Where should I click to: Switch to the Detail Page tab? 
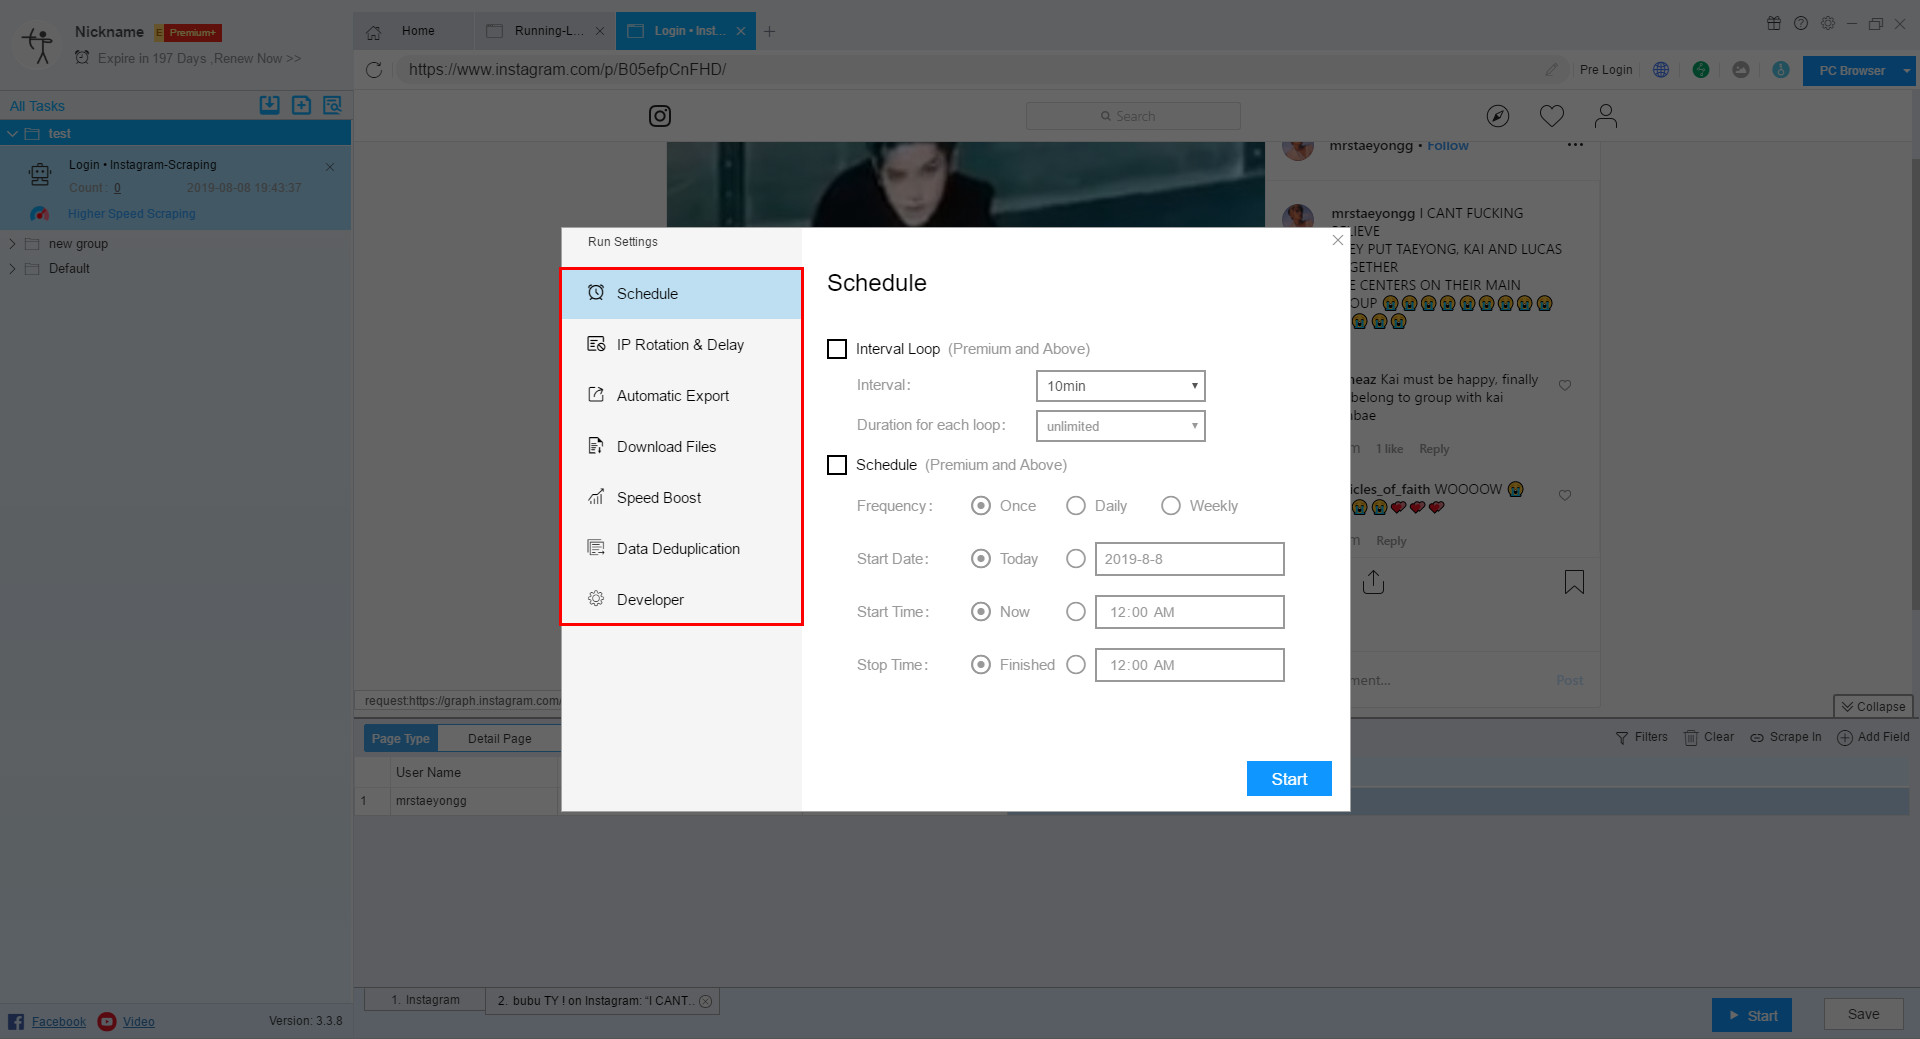click(x=500, y=739)
